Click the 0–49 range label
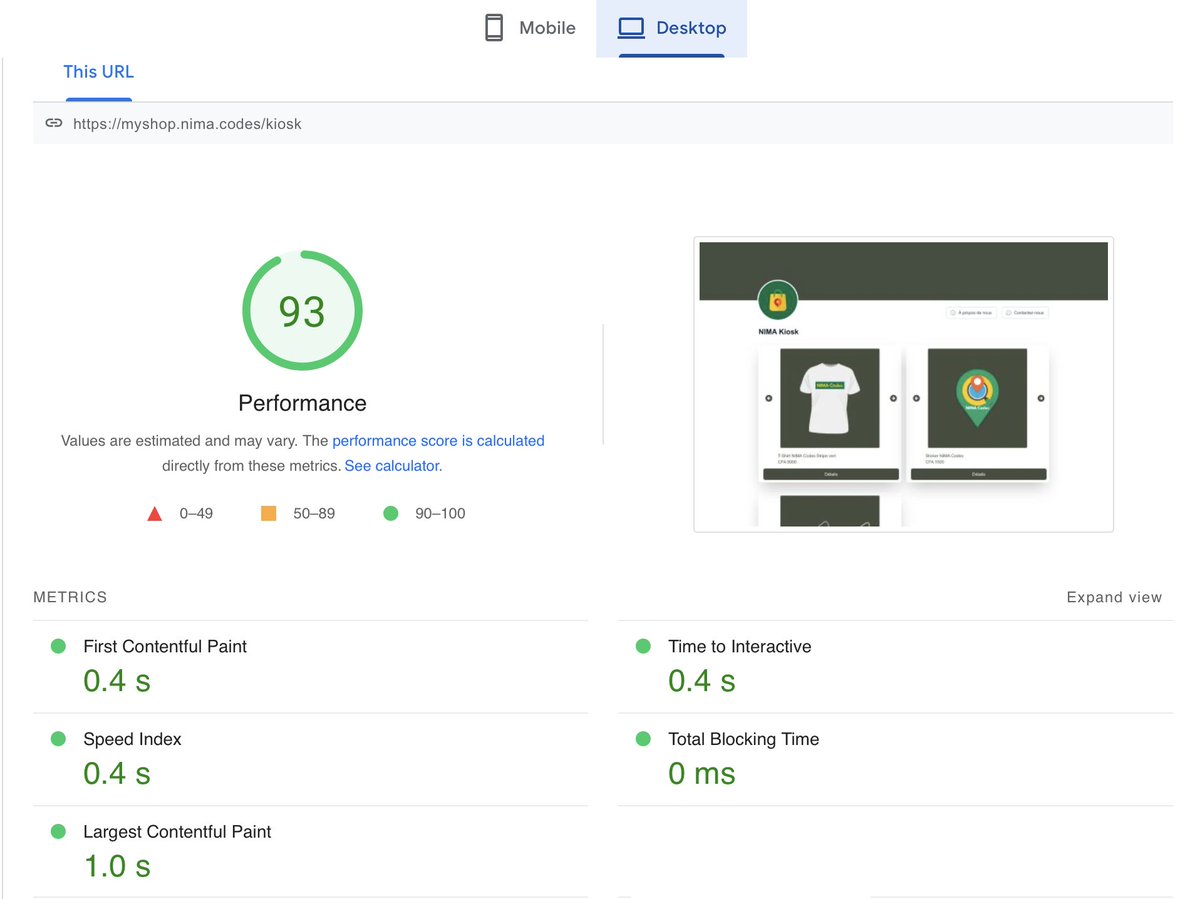The image size is (1200, 899). pyautogui.click(x=196, y=514)
